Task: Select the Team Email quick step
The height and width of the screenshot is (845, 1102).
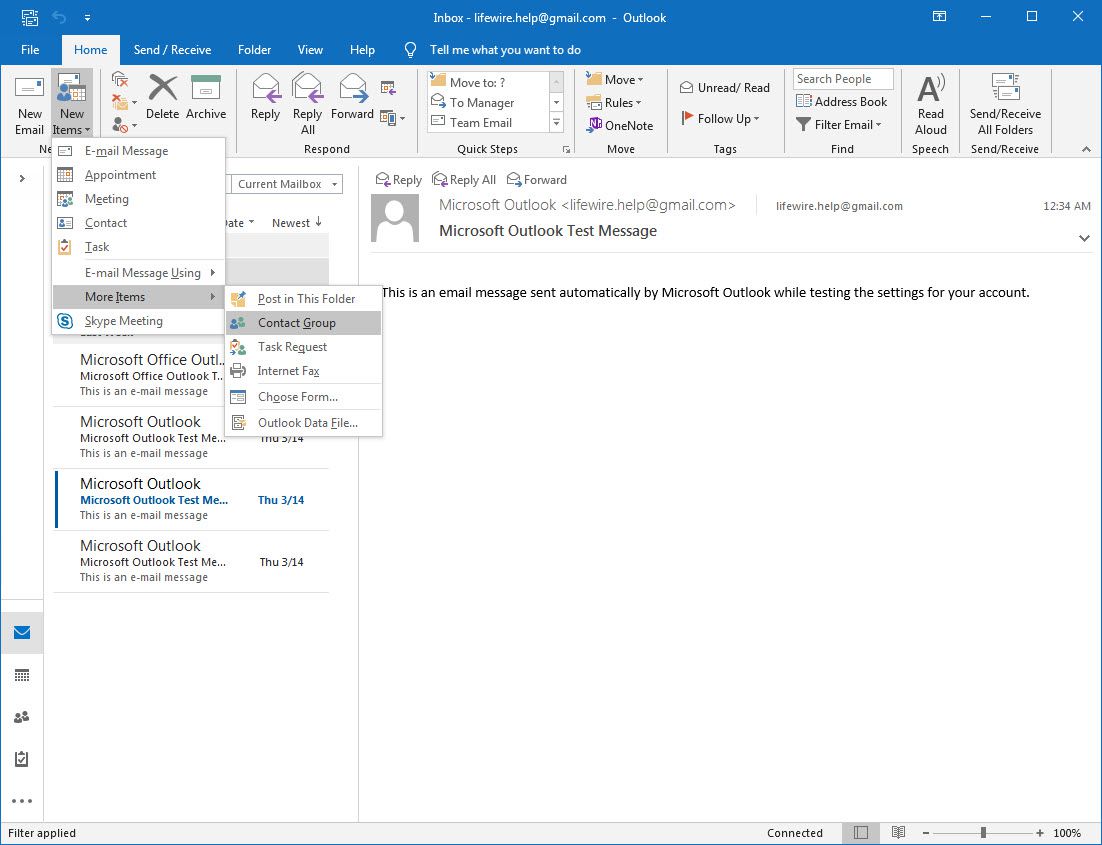Action: tap(488, 122)
